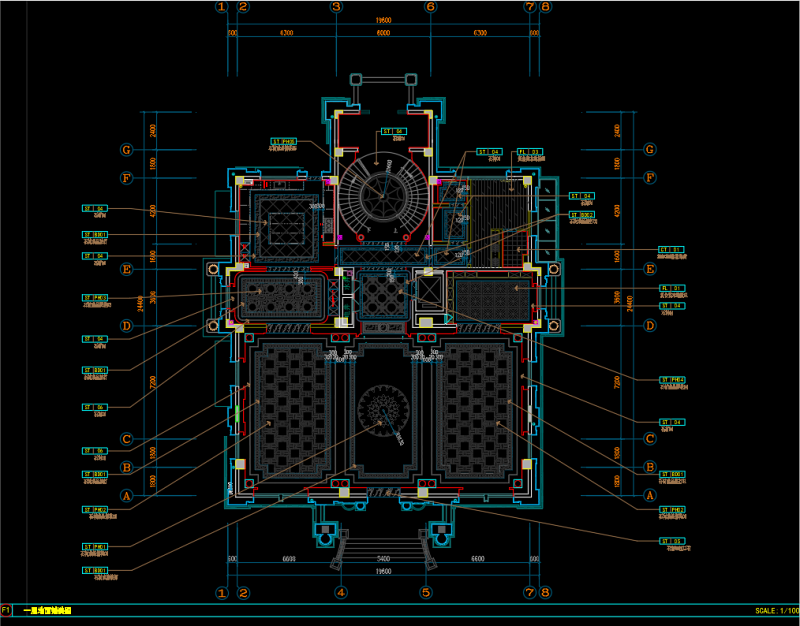
Task: Click the ST 05 material tag
Action: (671, 541)
